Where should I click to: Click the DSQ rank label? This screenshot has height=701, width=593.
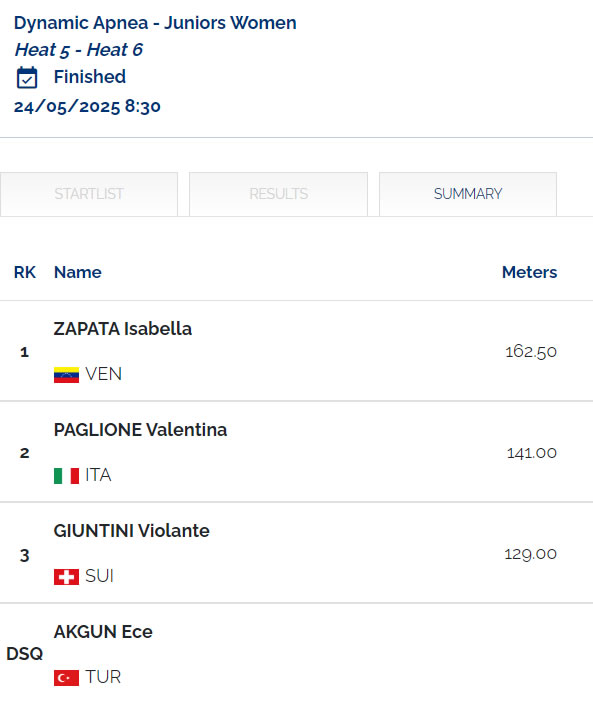tap(25, 654)
